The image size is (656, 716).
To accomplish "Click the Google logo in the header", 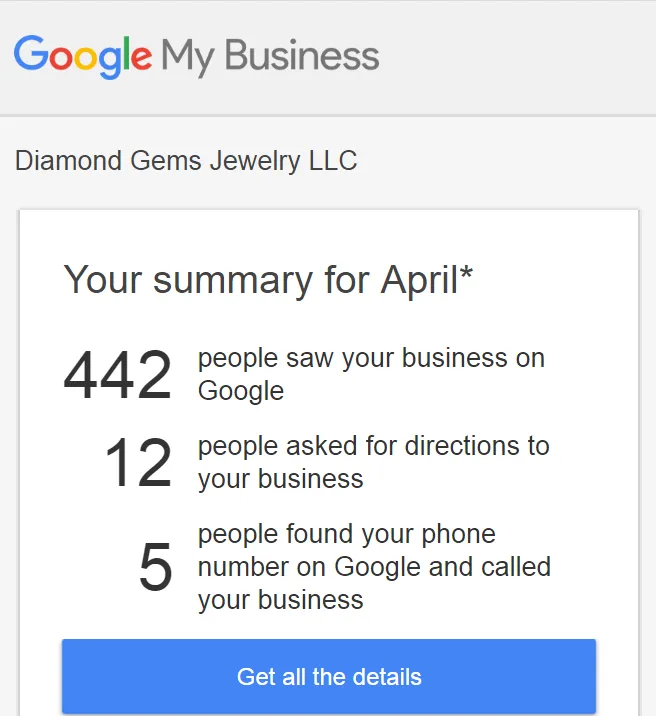I will click(x=83, y=57).
